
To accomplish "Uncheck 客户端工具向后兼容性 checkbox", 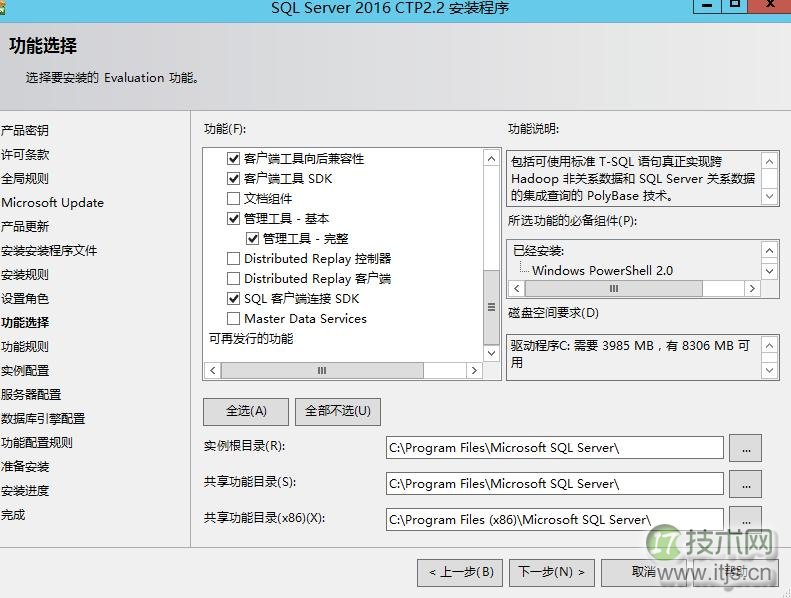I will [233, 158].
